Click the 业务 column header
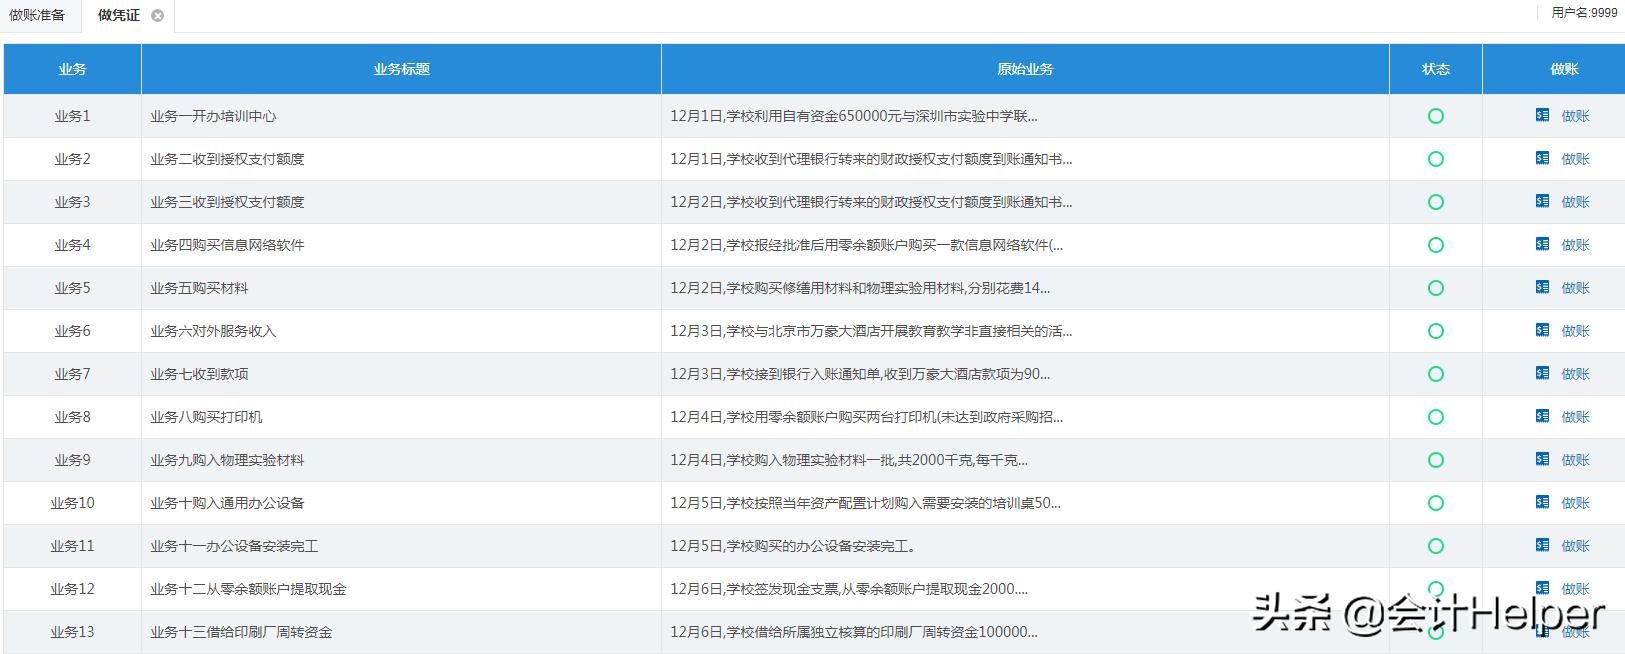1625x654 pixels. [72, 69]
